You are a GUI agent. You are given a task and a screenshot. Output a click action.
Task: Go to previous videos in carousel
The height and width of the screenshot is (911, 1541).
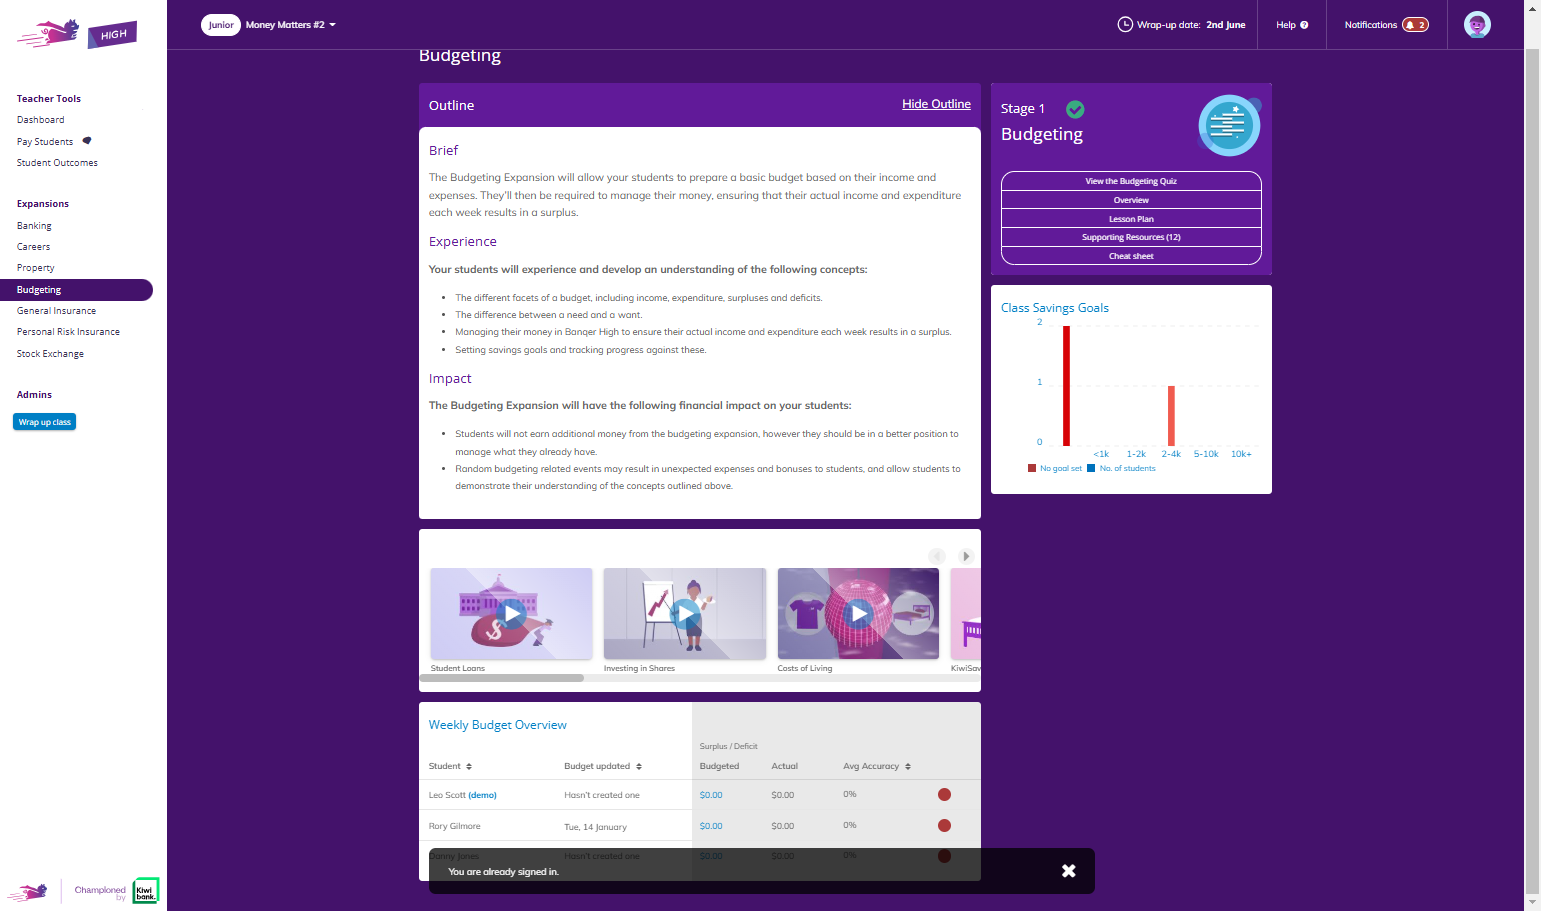pos(937,556)
